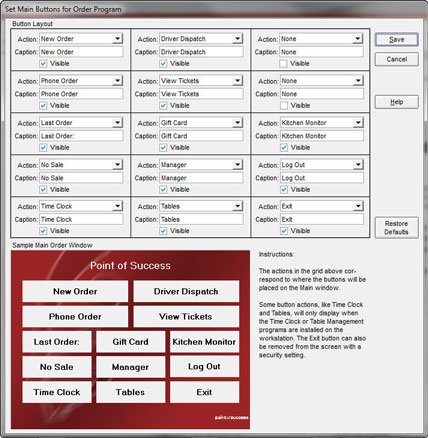Cancel the button layout dialog

[396, 59]
